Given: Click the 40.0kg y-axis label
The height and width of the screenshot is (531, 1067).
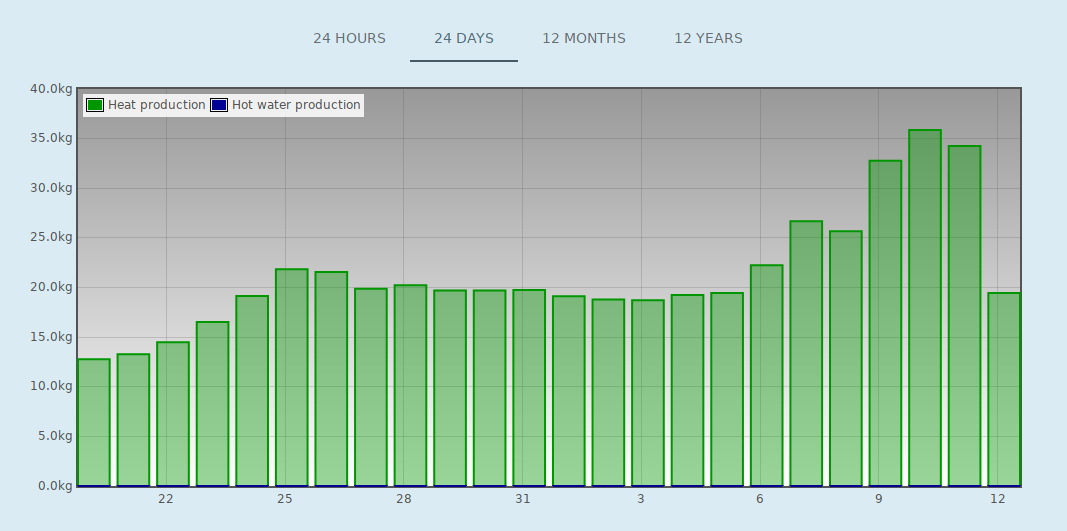Looking at the screenshot, I should tap(51, 89).
